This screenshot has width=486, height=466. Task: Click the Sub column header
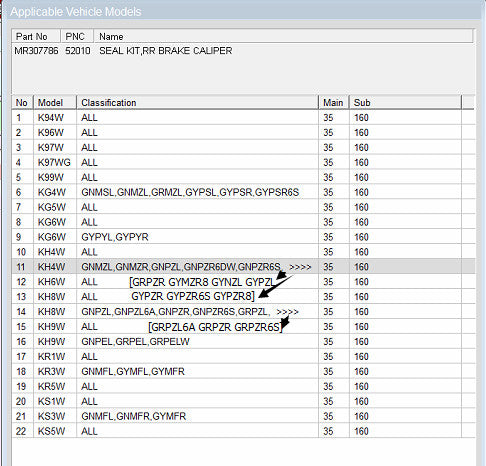(x=405, y=102)
